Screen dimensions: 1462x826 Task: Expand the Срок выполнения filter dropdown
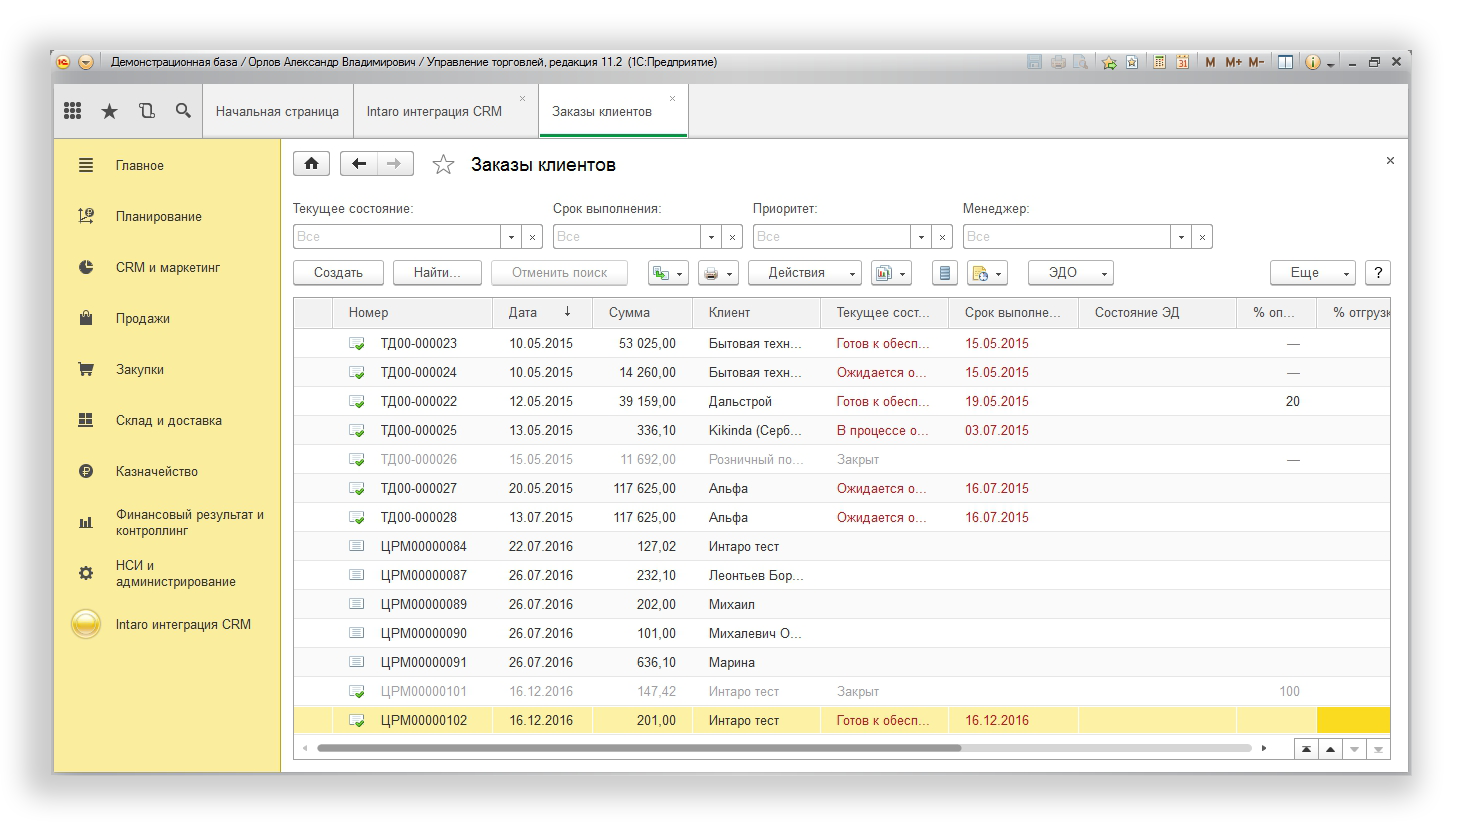pos(711,237)
